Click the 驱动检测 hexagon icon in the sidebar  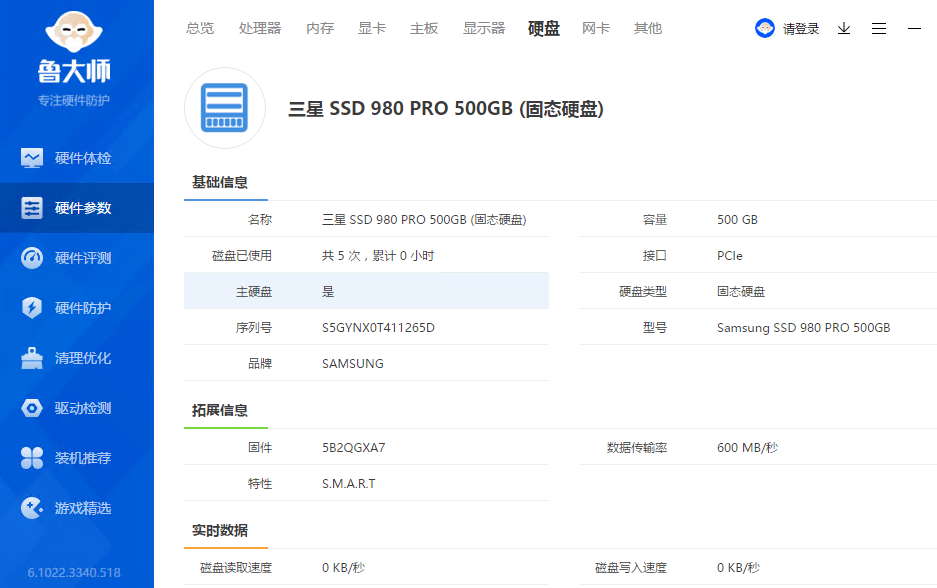32,408
